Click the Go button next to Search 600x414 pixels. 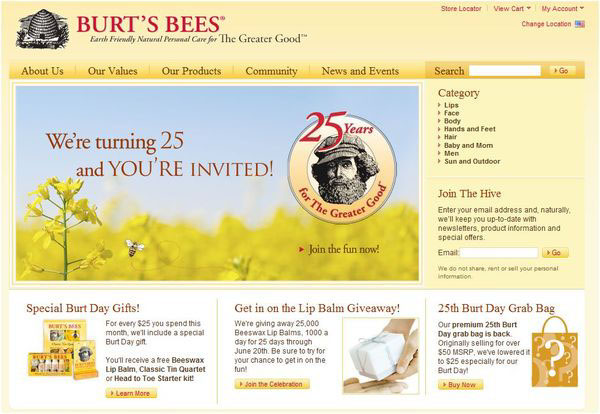[563, 71]
